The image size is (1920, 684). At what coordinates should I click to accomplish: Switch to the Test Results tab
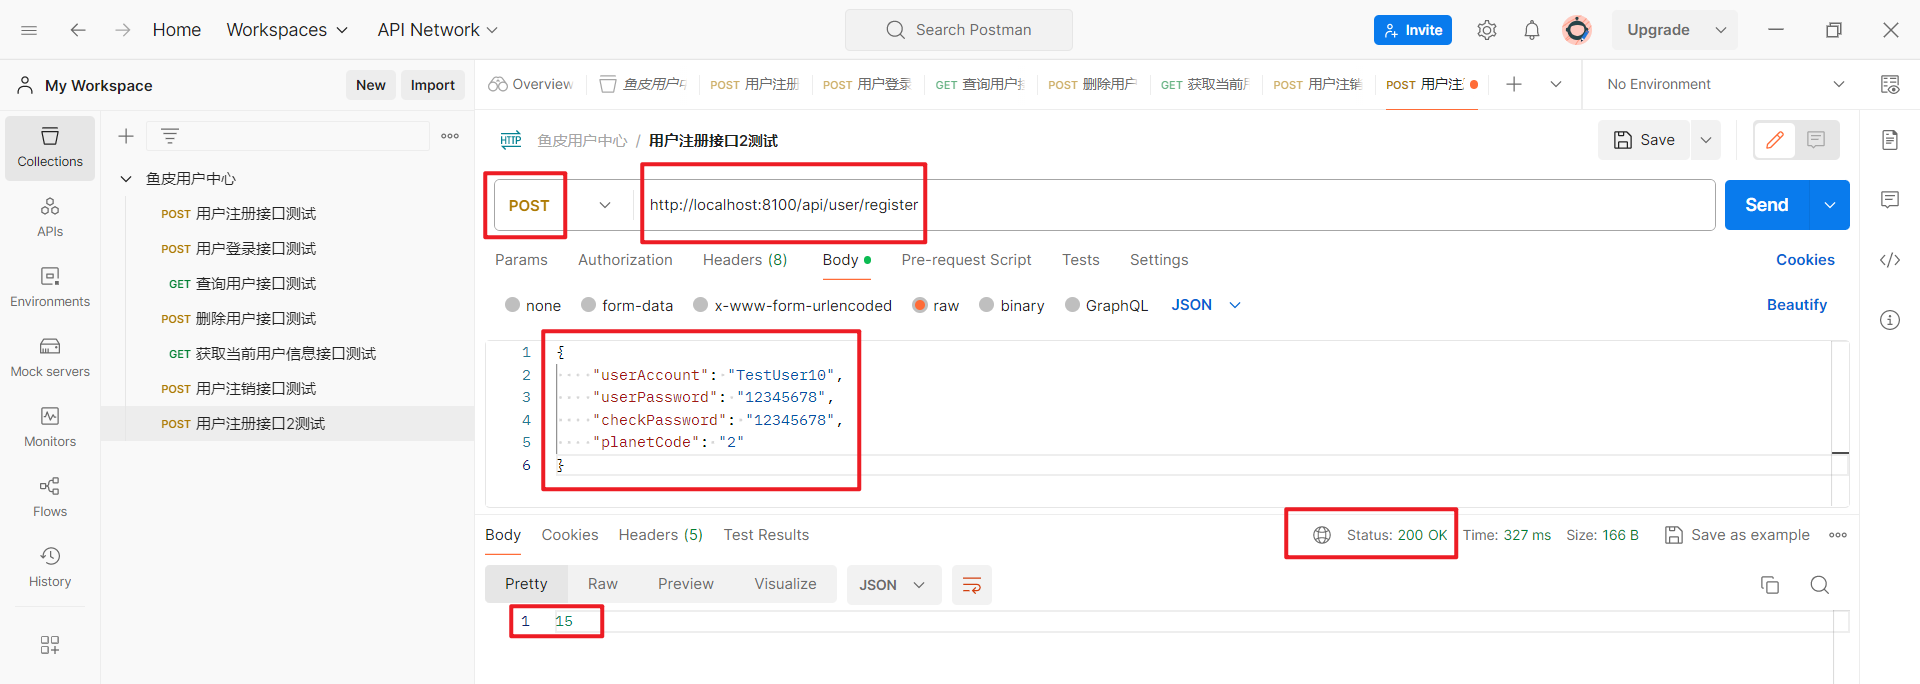pos(766,535)
